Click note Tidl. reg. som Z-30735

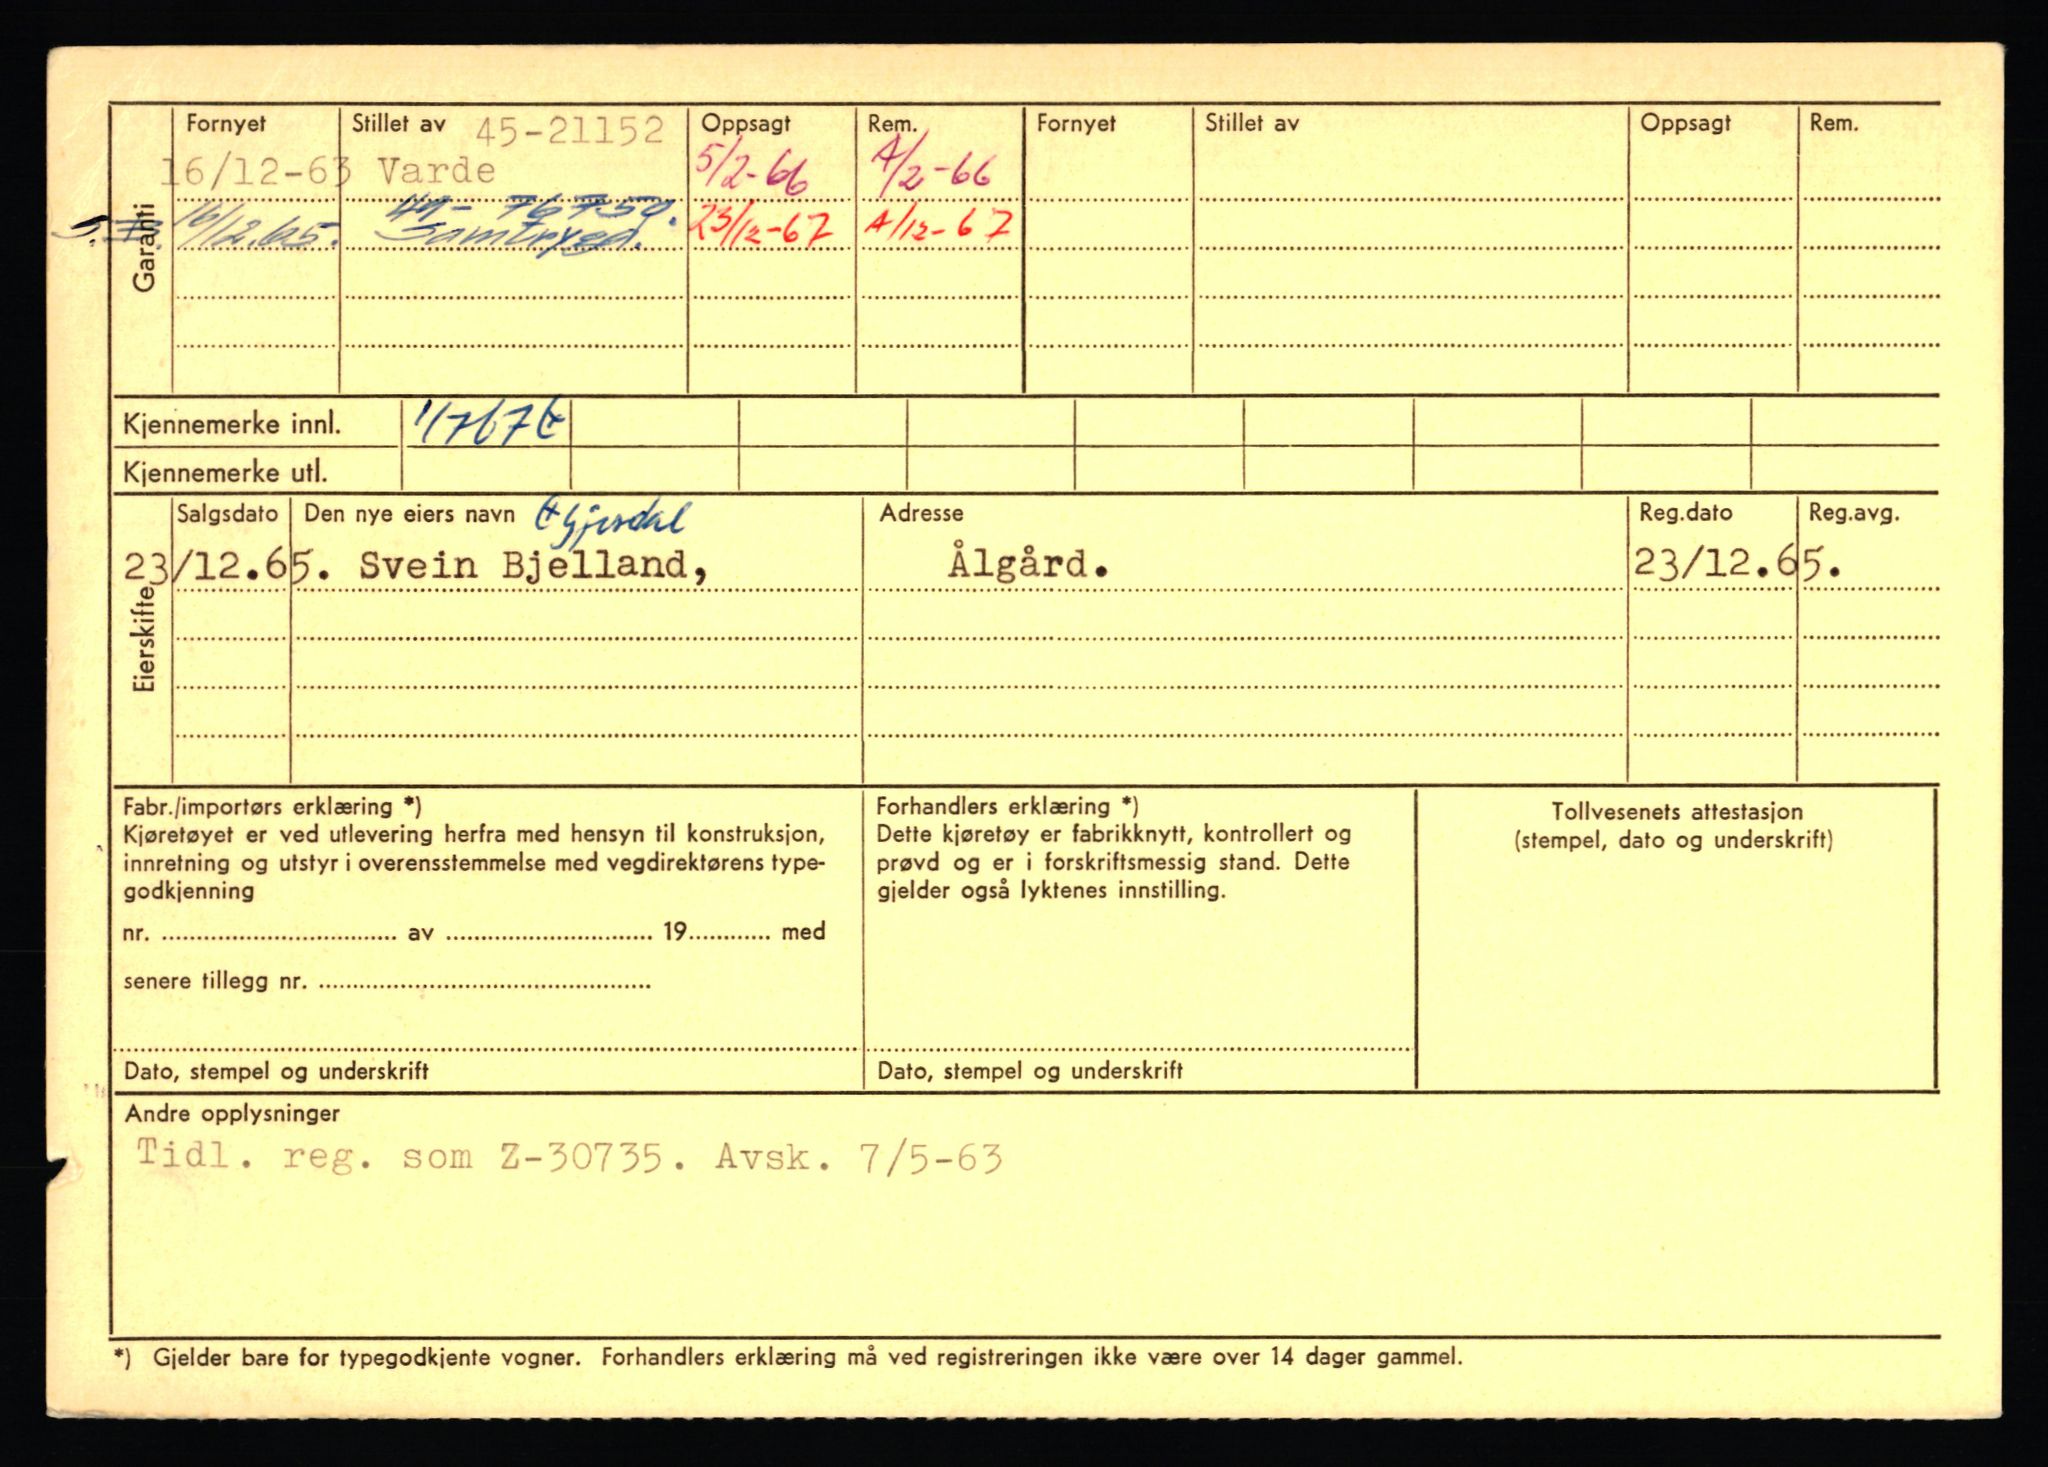pos(409,1156)
